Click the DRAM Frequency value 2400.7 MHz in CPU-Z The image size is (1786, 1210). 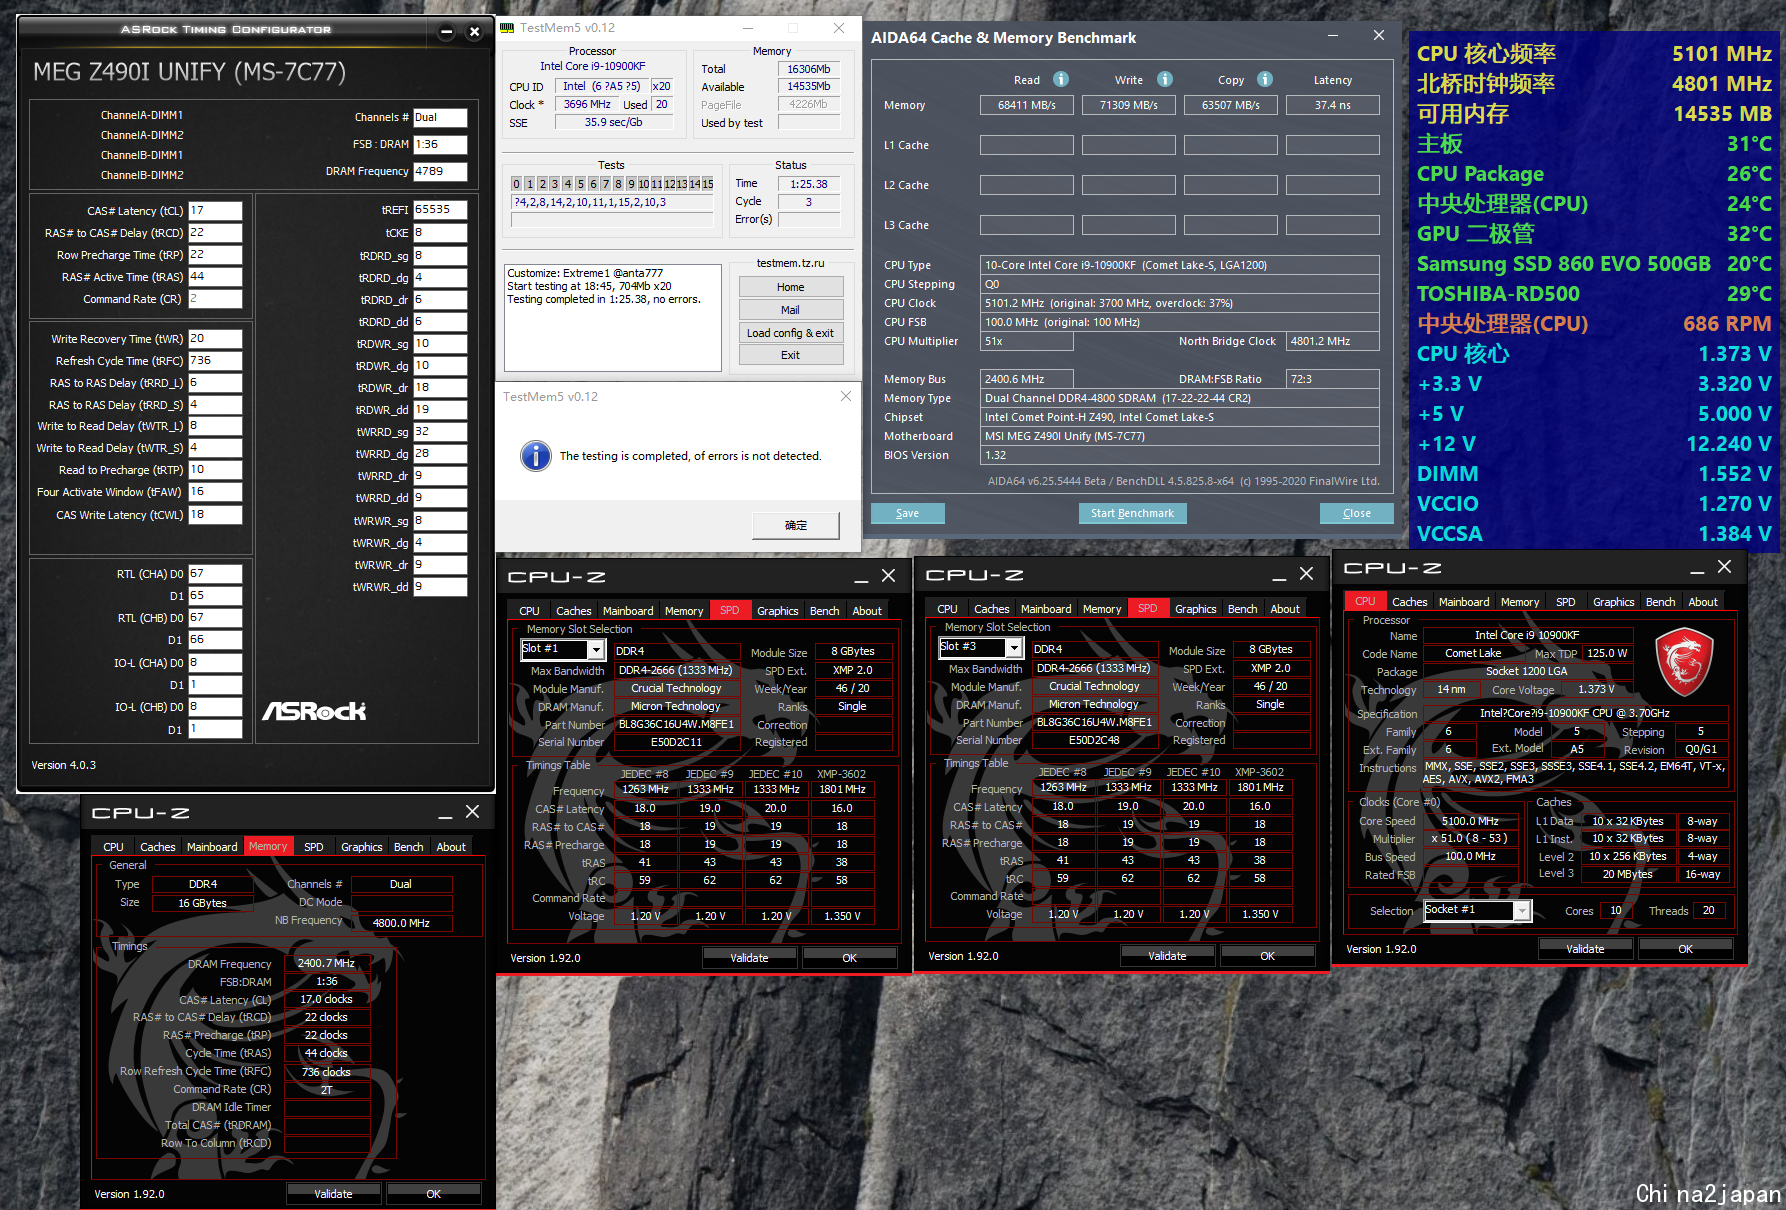(x=326, y=963)
